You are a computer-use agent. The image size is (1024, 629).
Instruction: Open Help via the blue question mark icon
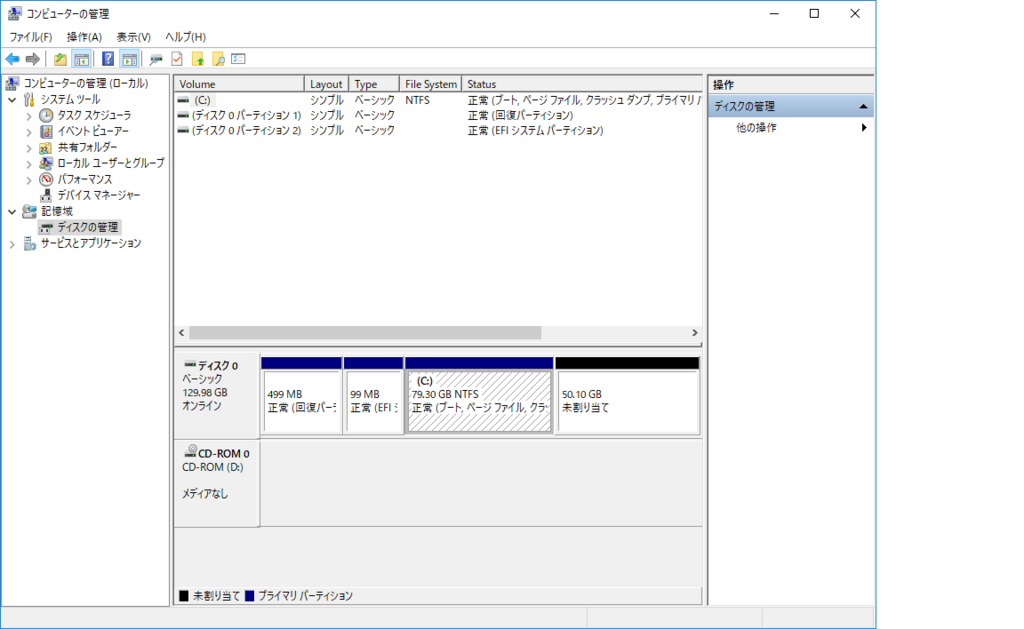[108, 59]
